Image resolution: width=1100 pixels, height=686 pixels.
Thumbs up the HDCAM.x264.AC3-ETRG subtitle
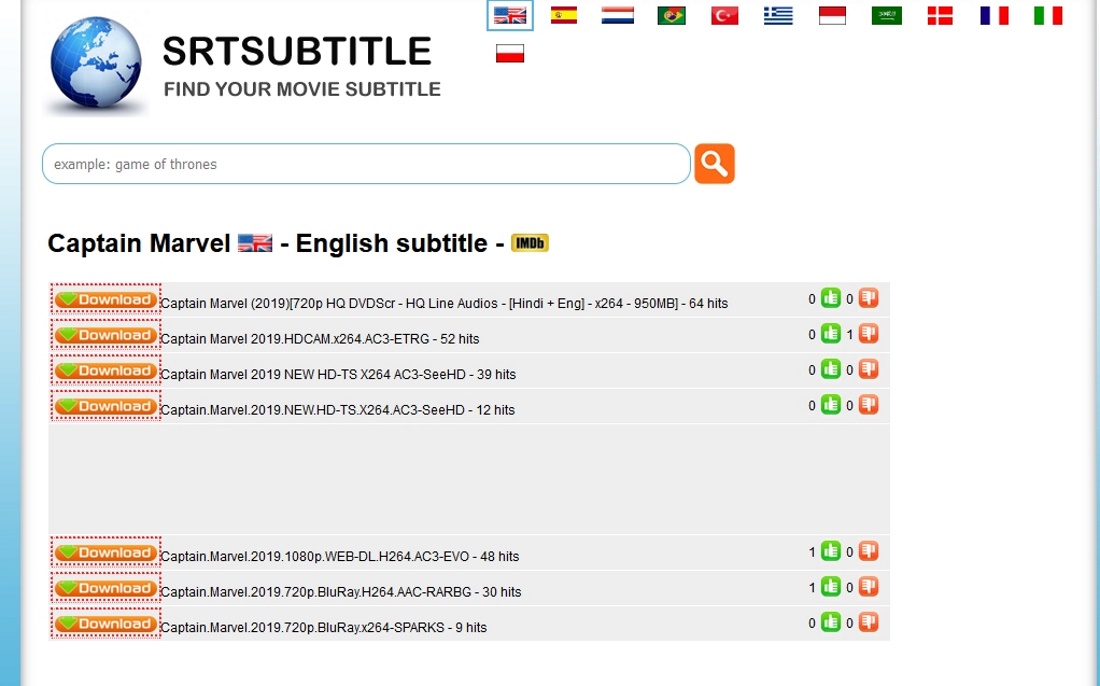coord(830,334)
